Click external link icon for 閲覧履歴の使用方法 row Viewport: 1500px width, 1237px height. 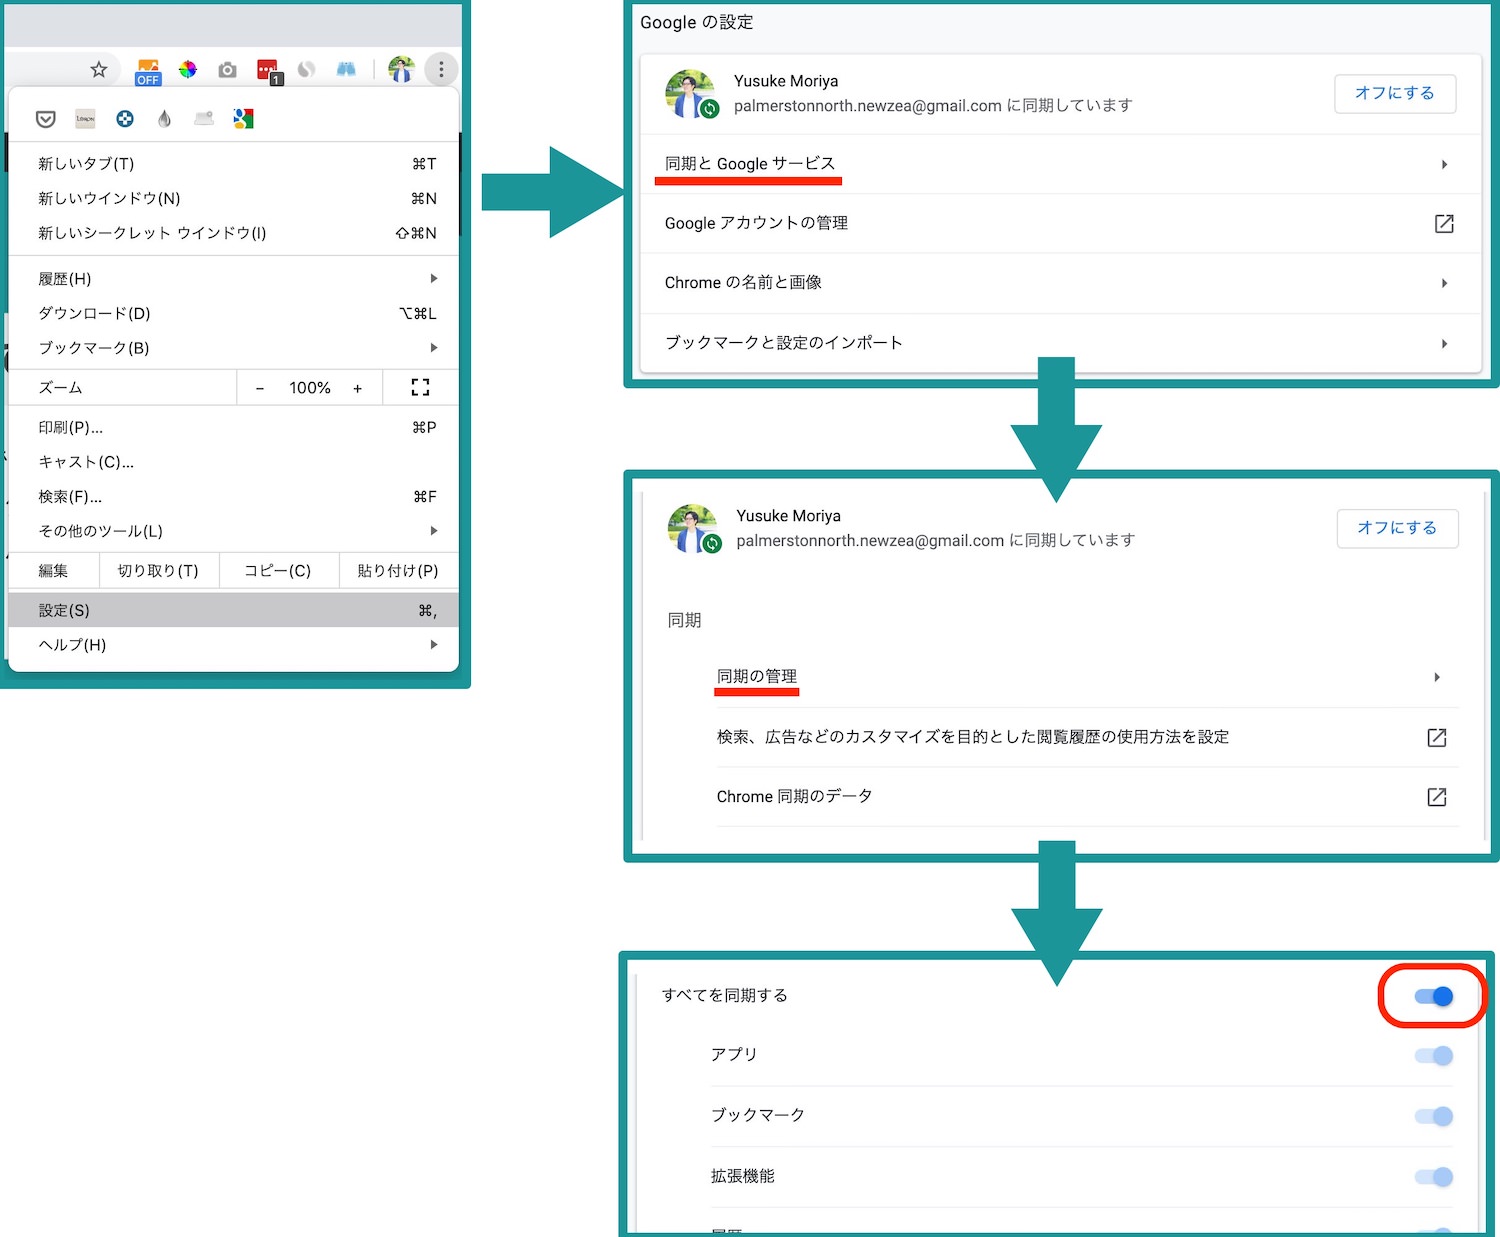1437,738
